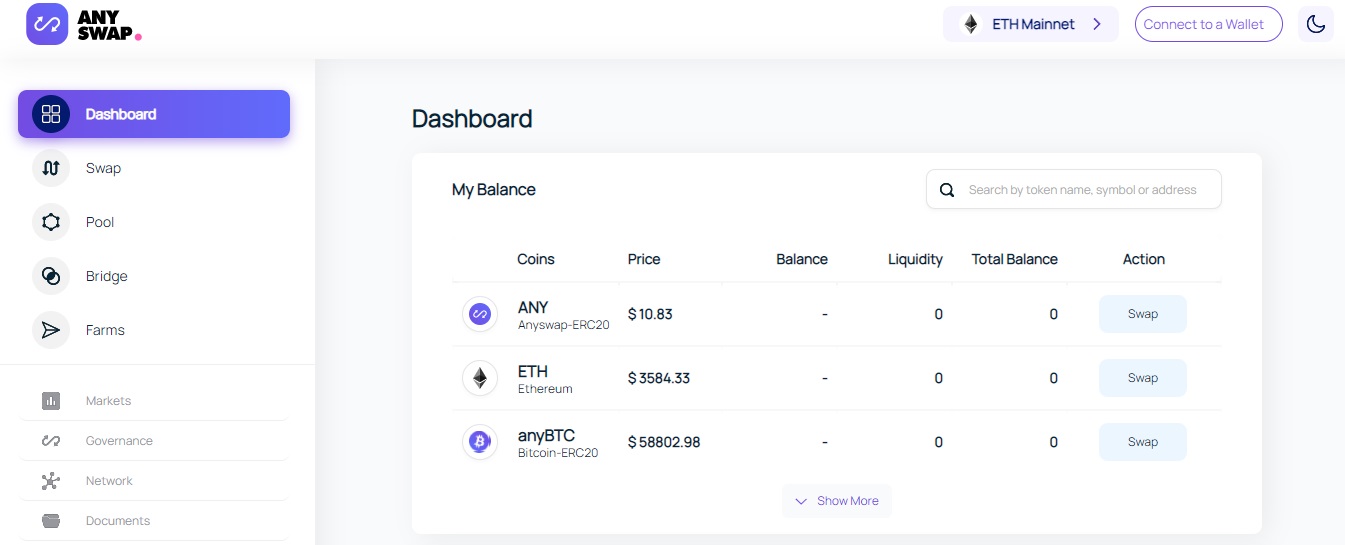Go to the Swap page in sidebar
The width and height of the screenshot is (1345, 545).
(103, 168)
